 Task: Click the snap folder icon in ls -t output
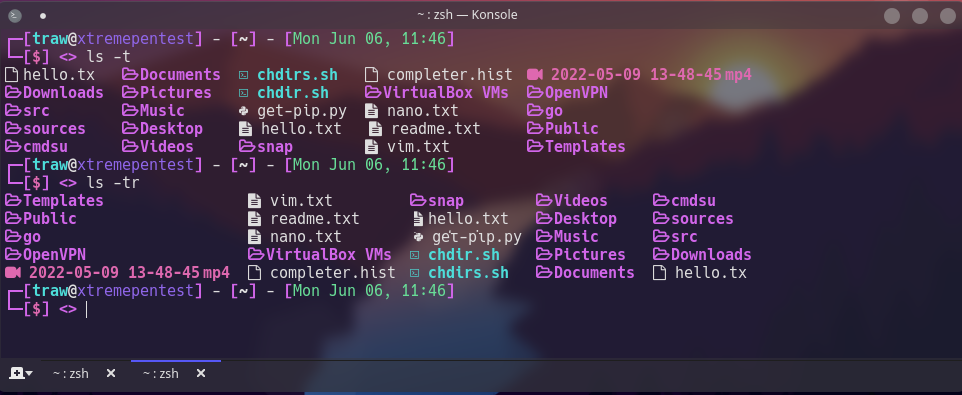tap(247, 147)
